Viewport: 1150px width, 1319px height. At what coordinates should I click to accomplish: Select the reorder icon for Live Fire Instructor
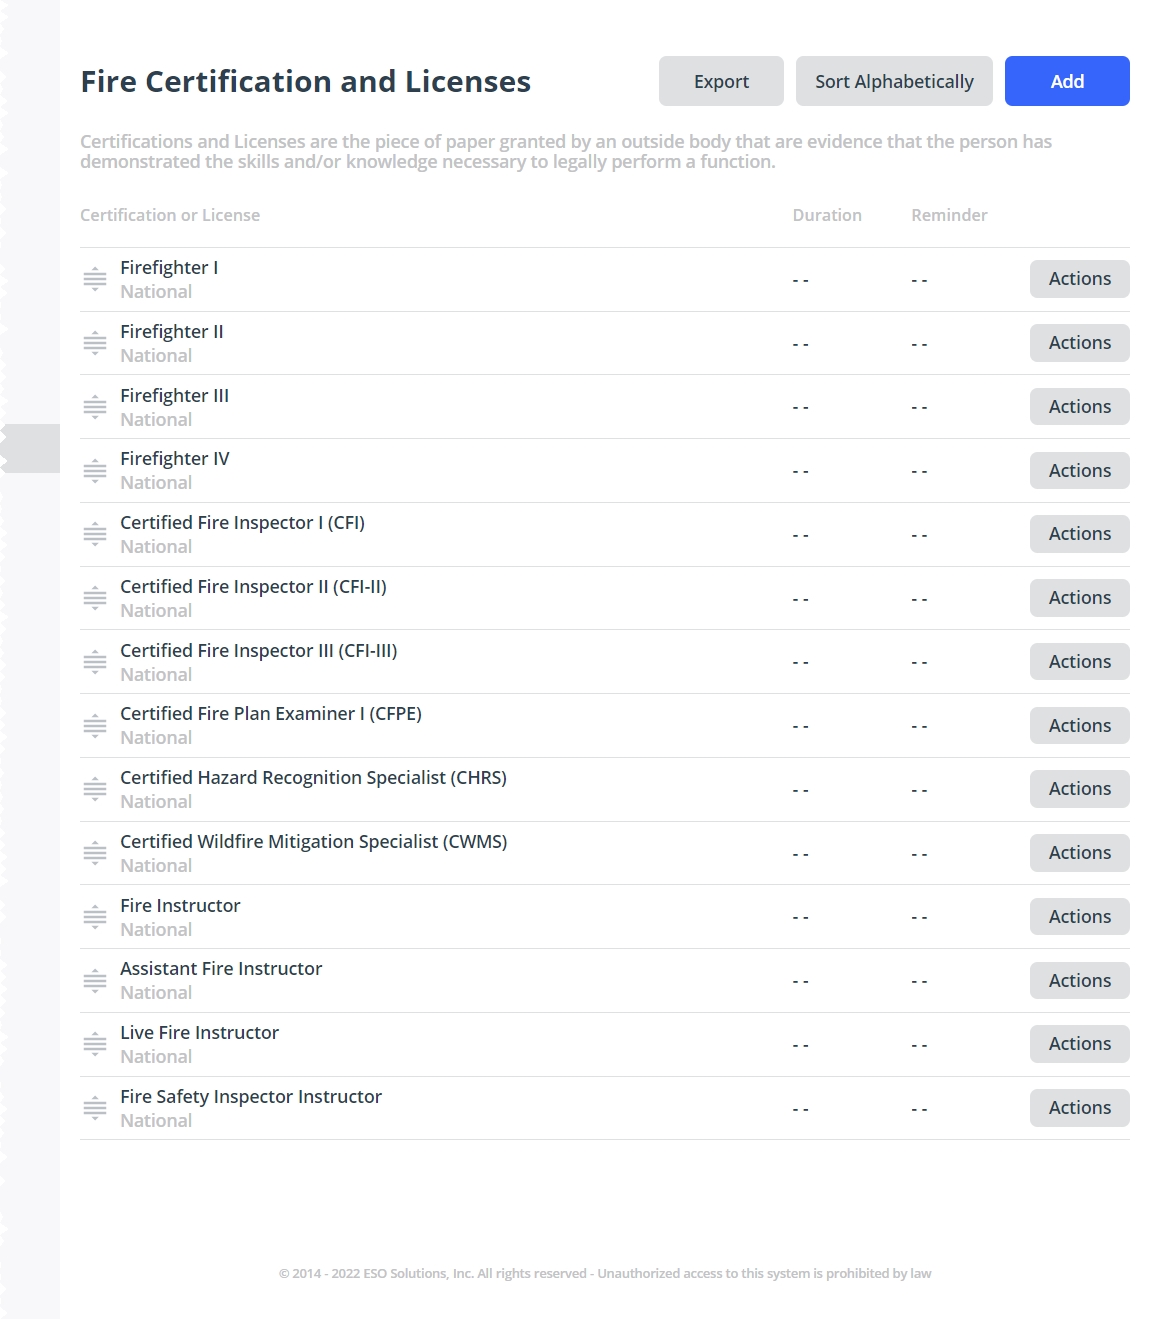click(95, 1043)
